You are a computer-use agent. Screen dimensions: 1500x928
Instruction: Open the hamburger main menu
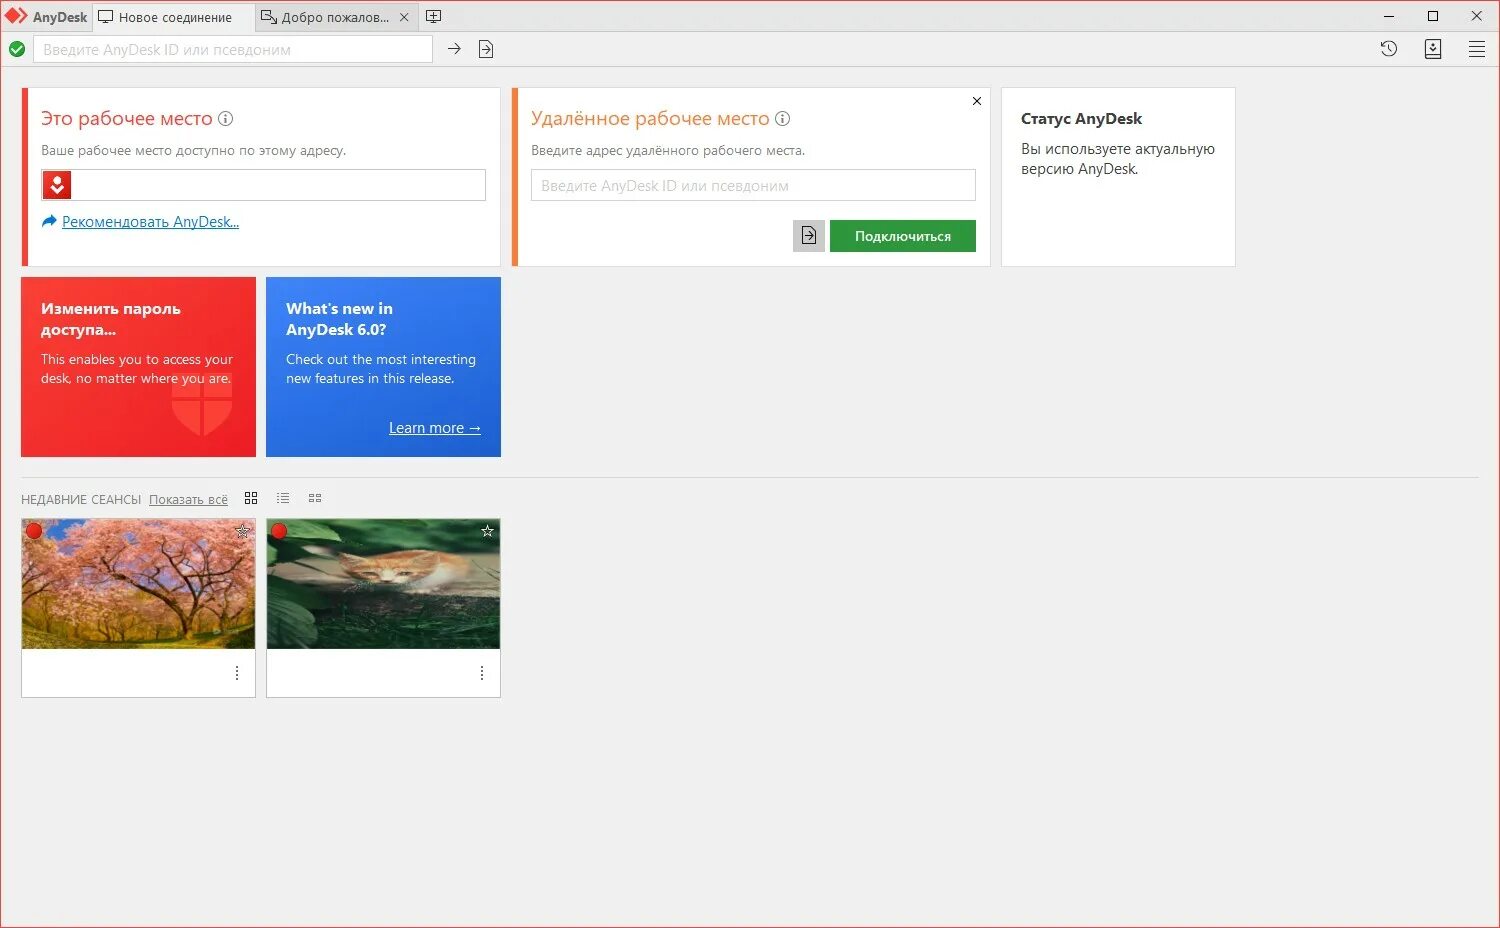(1476, 49)
